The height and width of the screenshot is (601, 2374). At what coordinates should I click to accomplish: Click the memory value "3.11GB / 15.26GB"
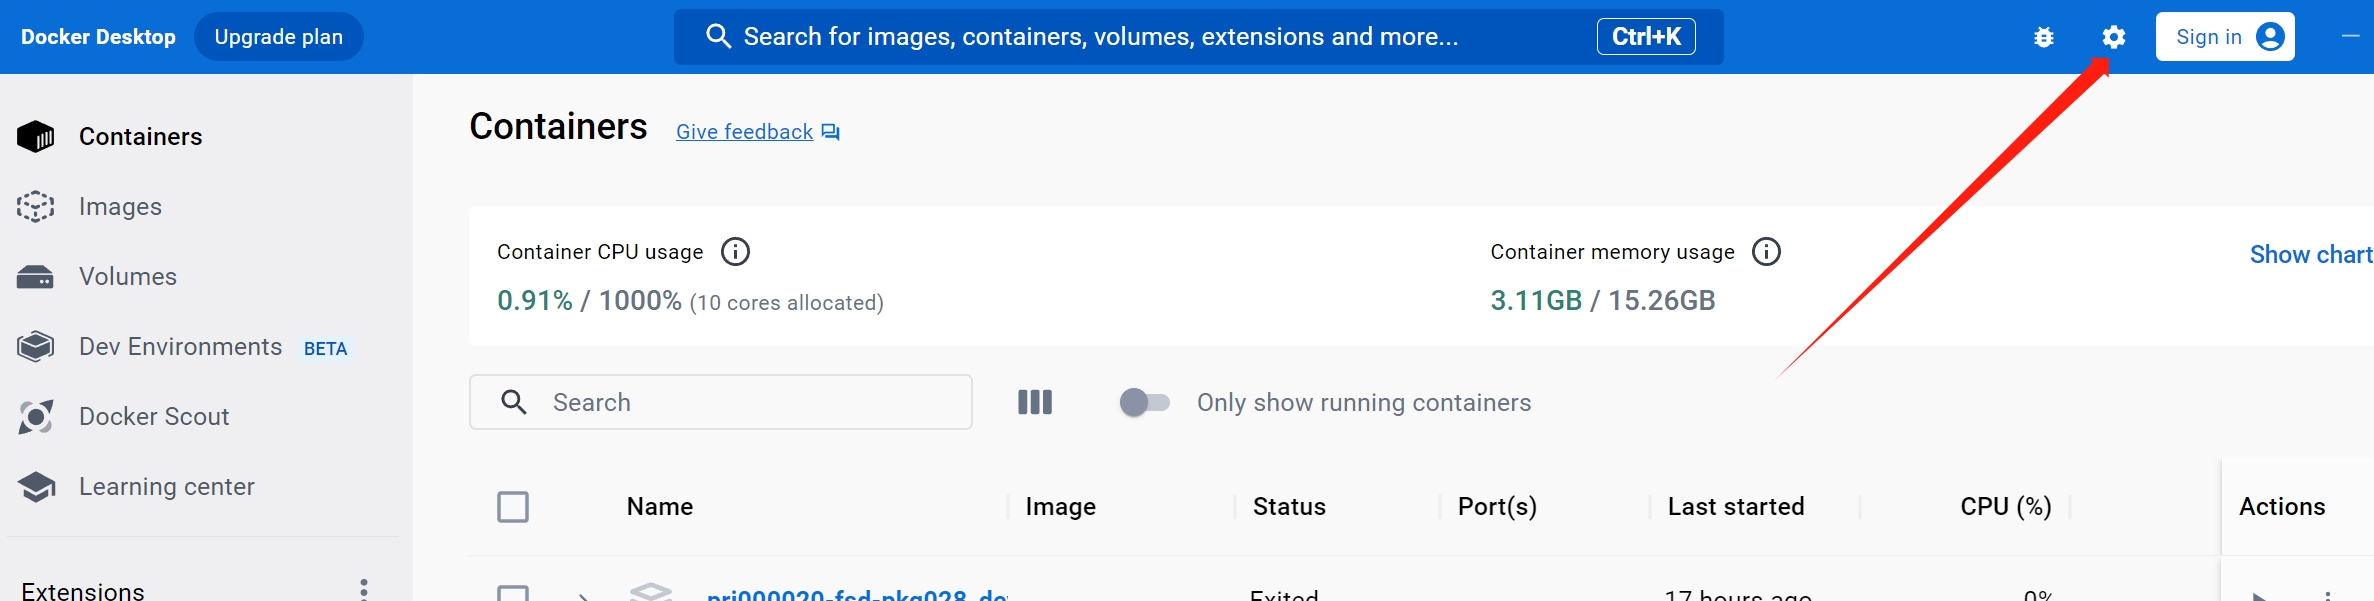click(x=1603, y=301)
